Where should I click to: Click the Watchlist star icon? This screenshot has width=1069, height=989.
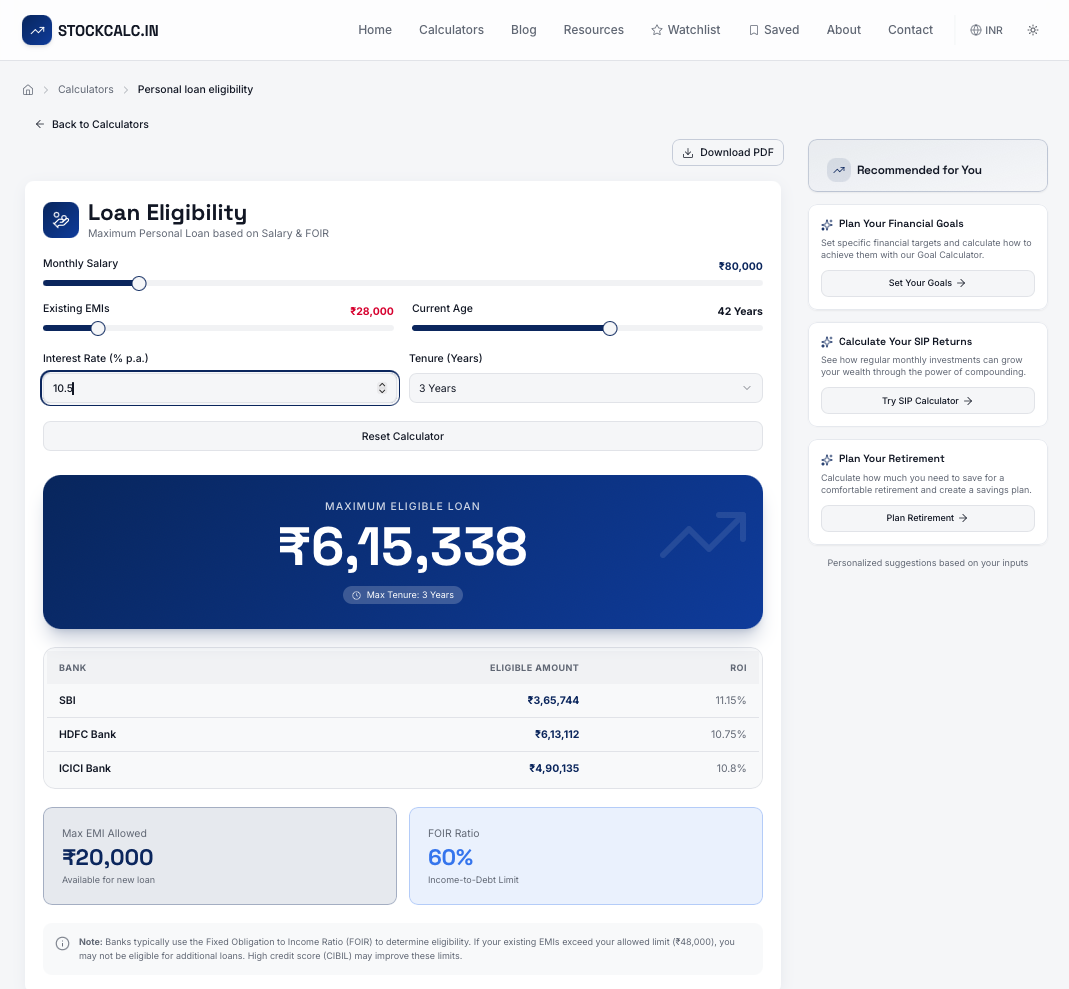tap(655, 30)
